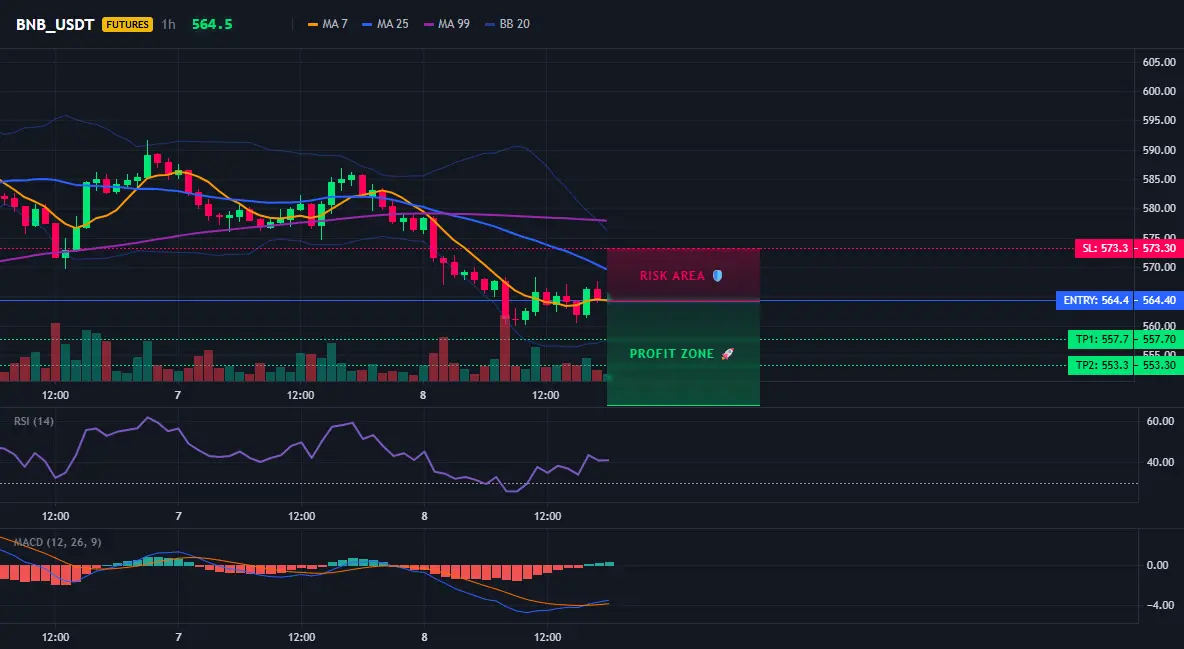1184x649 pixels.
Task: Click the 595.00 price axis label
Action: click(1159, 120)
